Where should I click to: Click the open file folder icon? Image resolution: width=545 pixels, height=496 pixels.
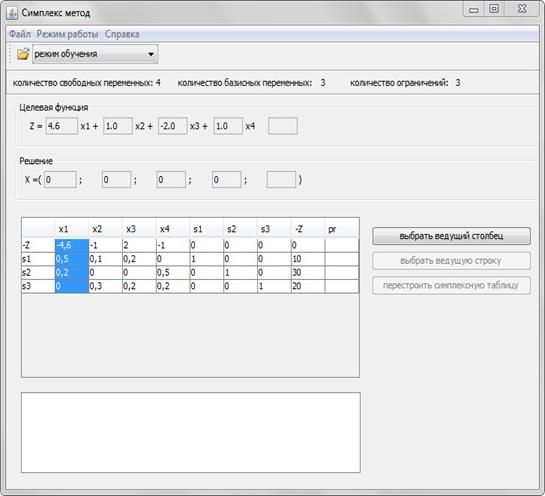coord(23,54)
